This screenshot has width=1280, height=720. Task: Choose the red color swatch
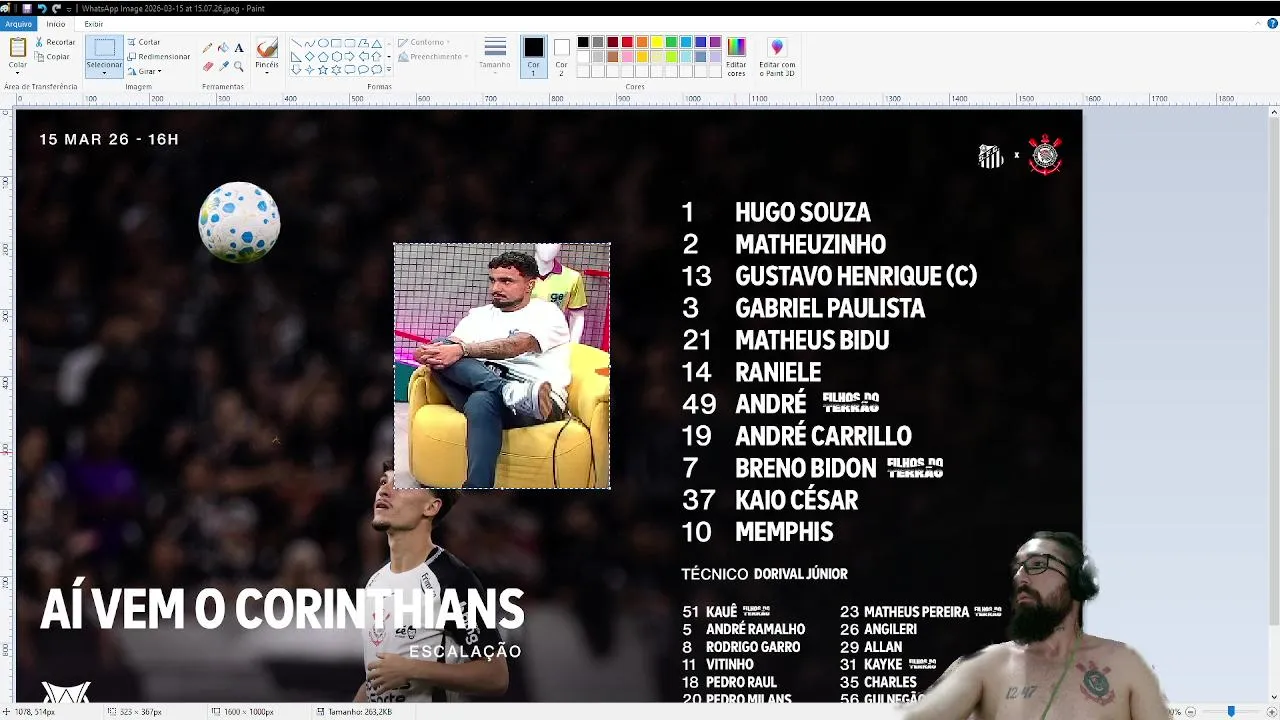pos(627,42)
